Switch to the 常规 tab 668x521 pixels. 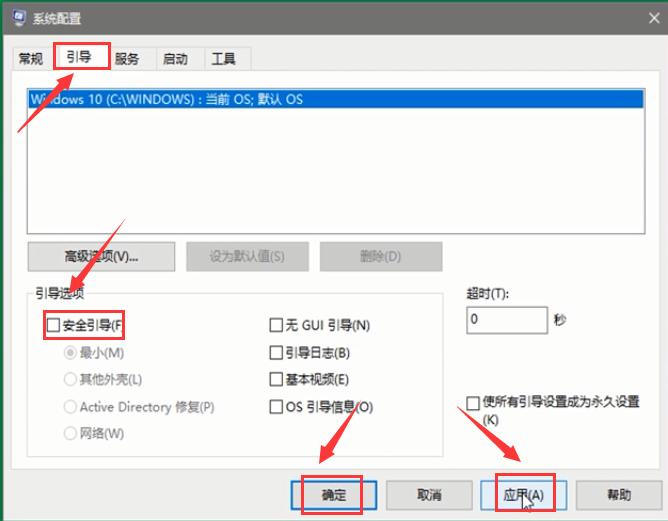tap(31, 59)
